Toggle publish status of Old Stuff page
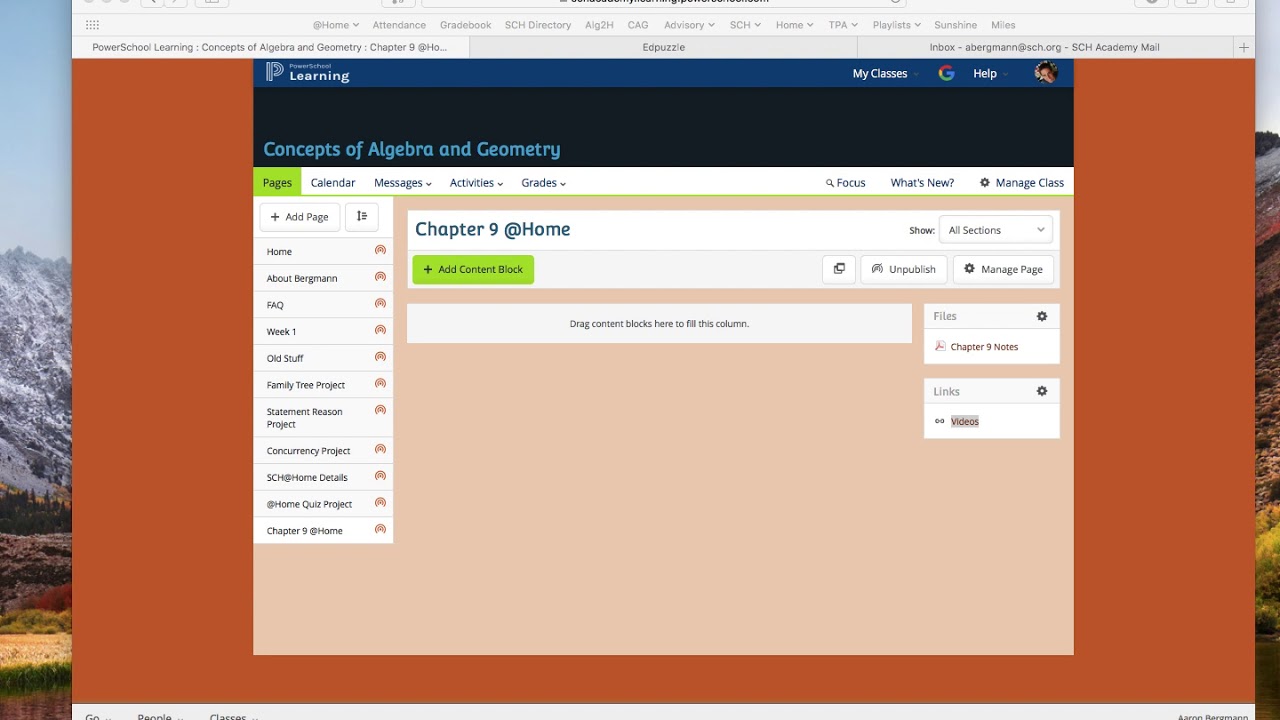Viewport: 1280px width, 720px height. (x=380, y=357)
